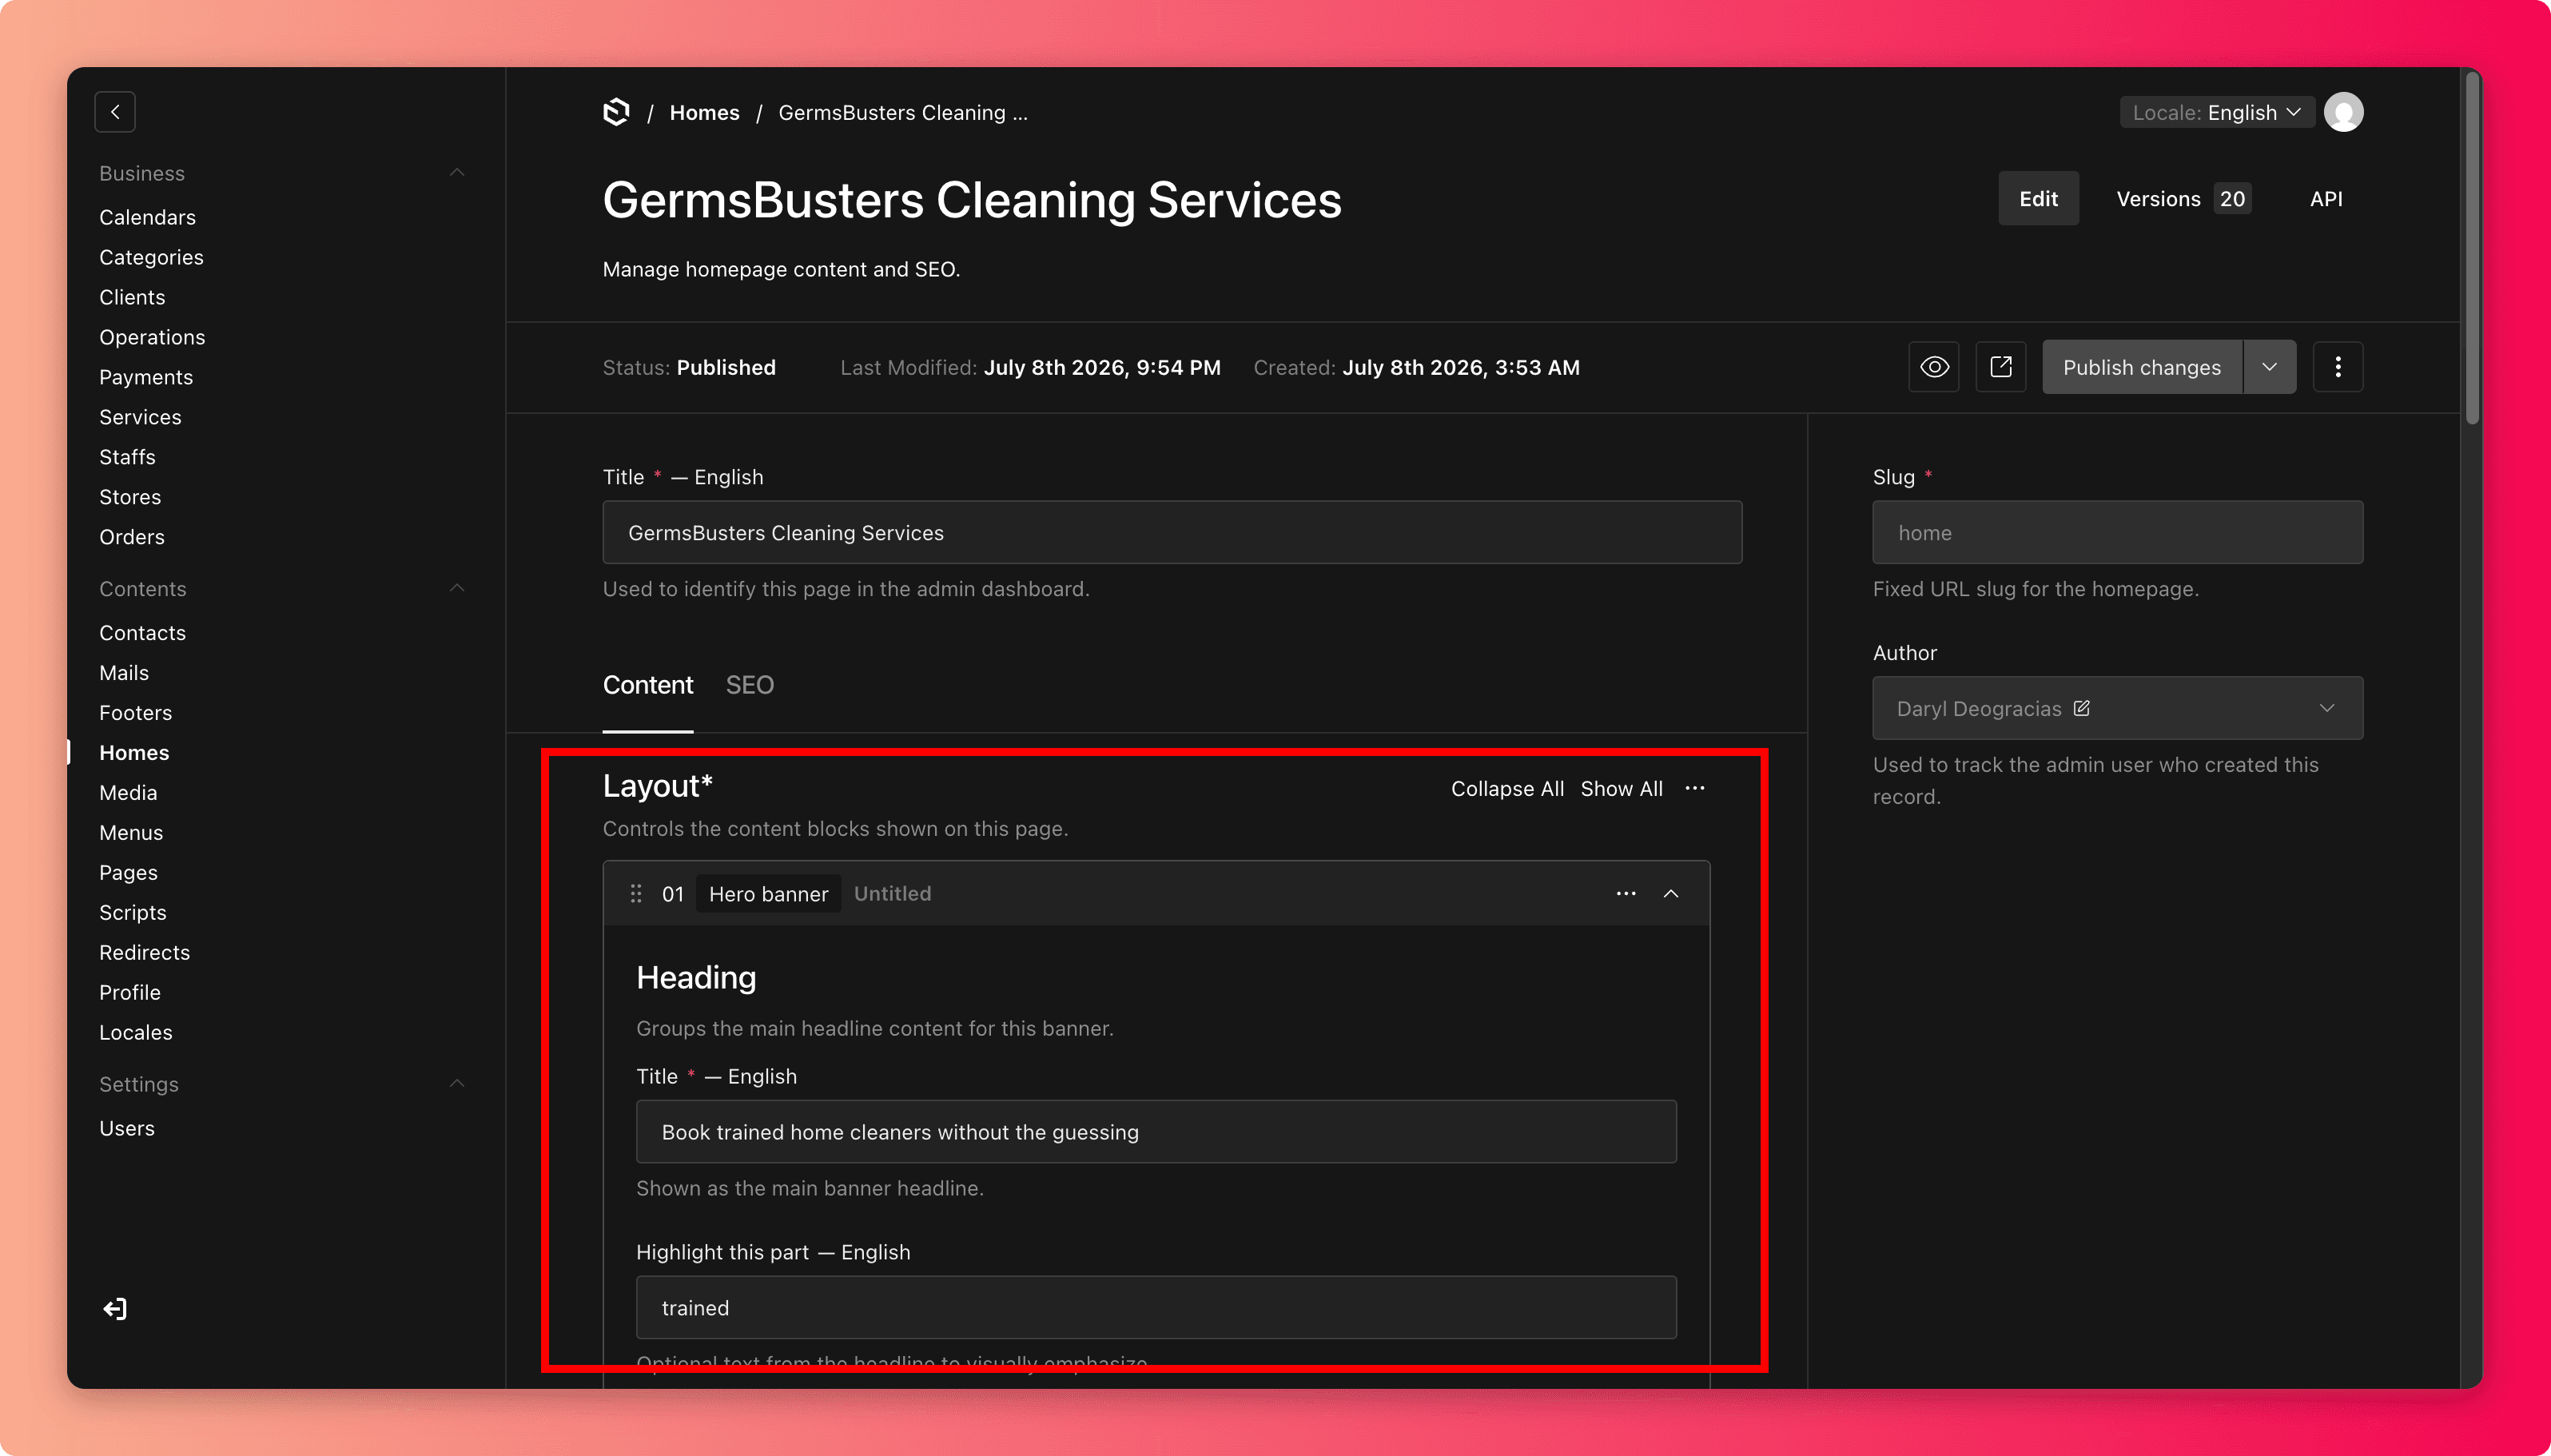
Task: Switch to the SEO tab
Action: 750,685
